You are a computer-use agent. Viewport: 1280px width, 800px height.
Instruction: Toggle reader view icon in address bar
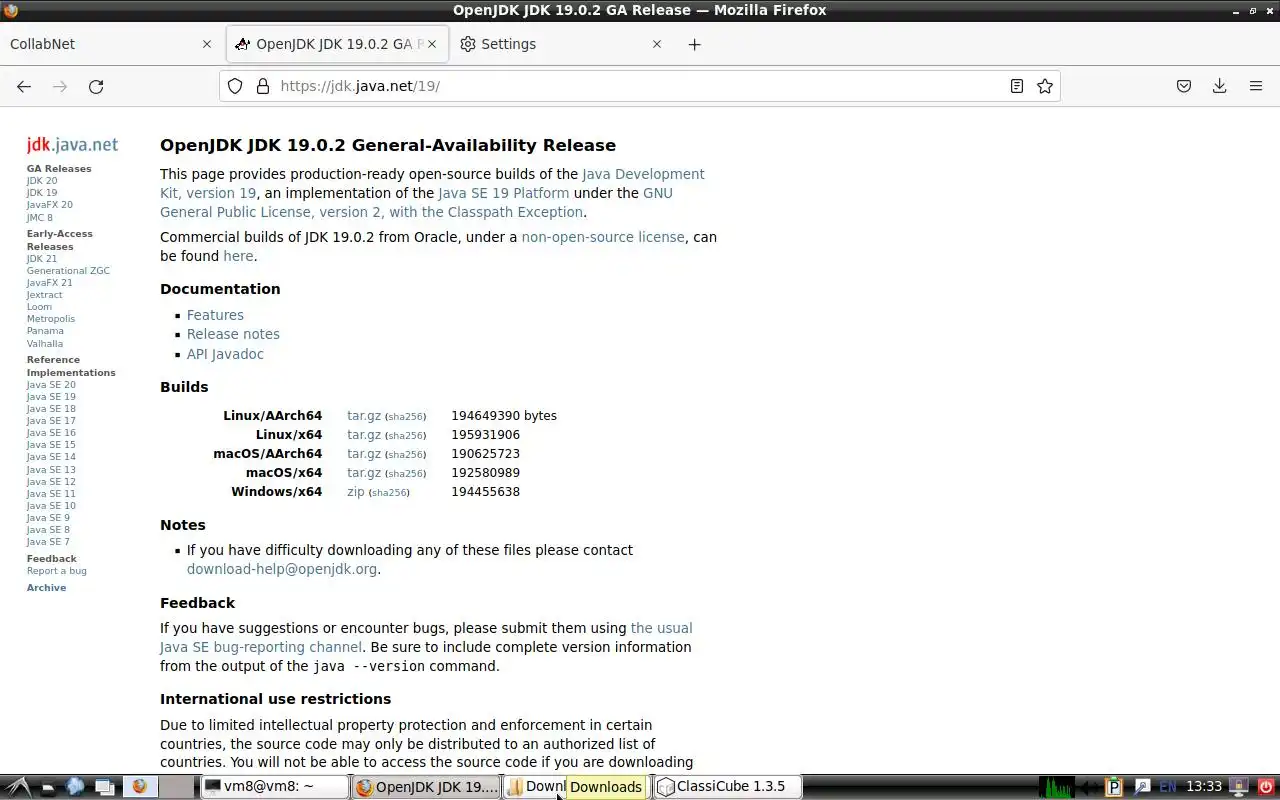1017,86
